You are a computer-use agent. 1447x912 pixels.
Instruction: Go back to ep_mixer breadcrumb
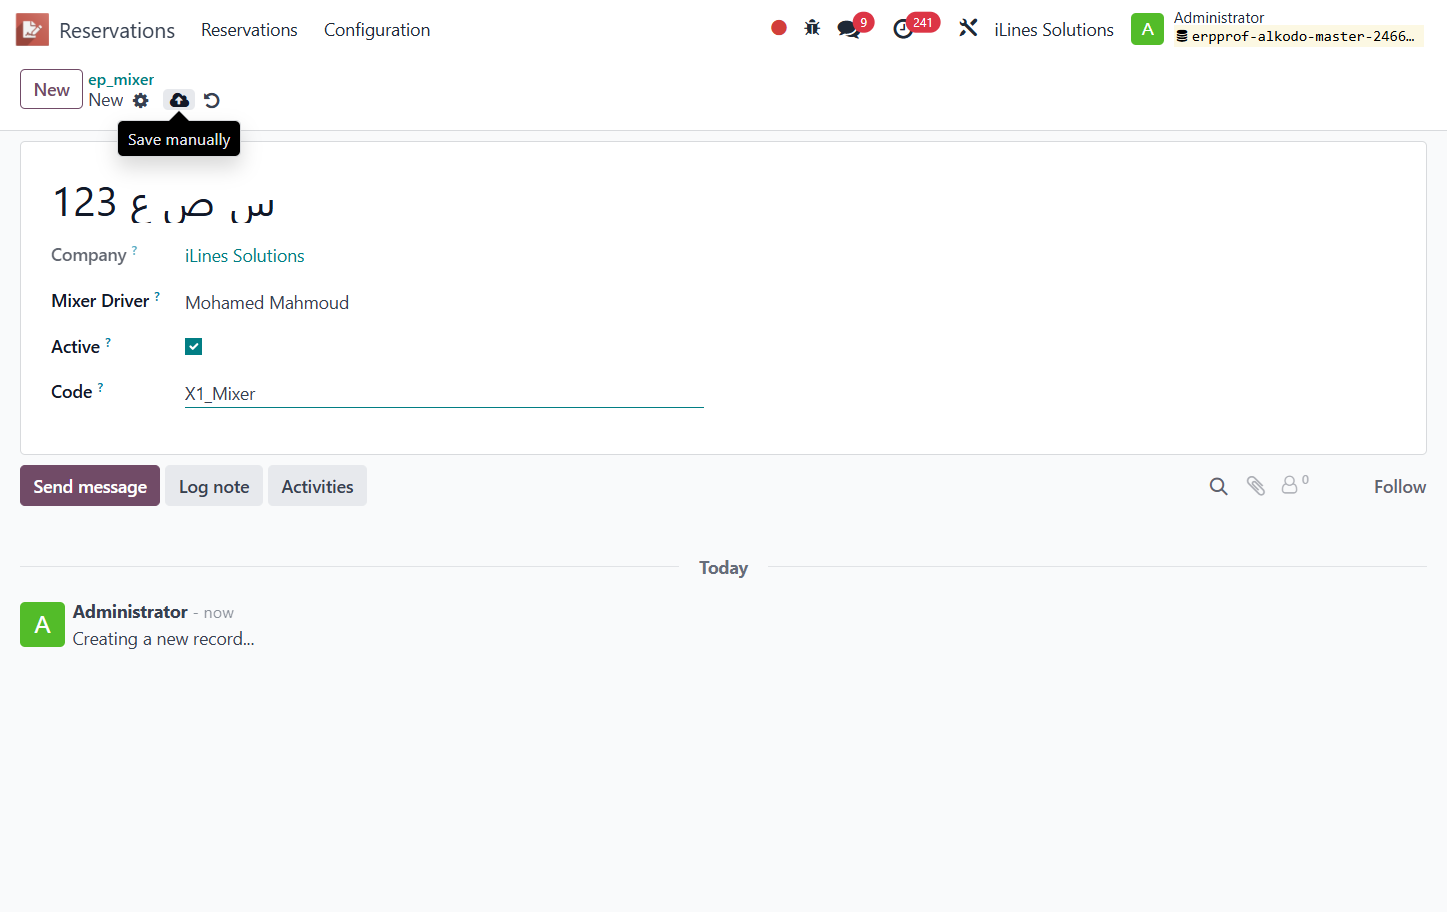click(121, 80)
